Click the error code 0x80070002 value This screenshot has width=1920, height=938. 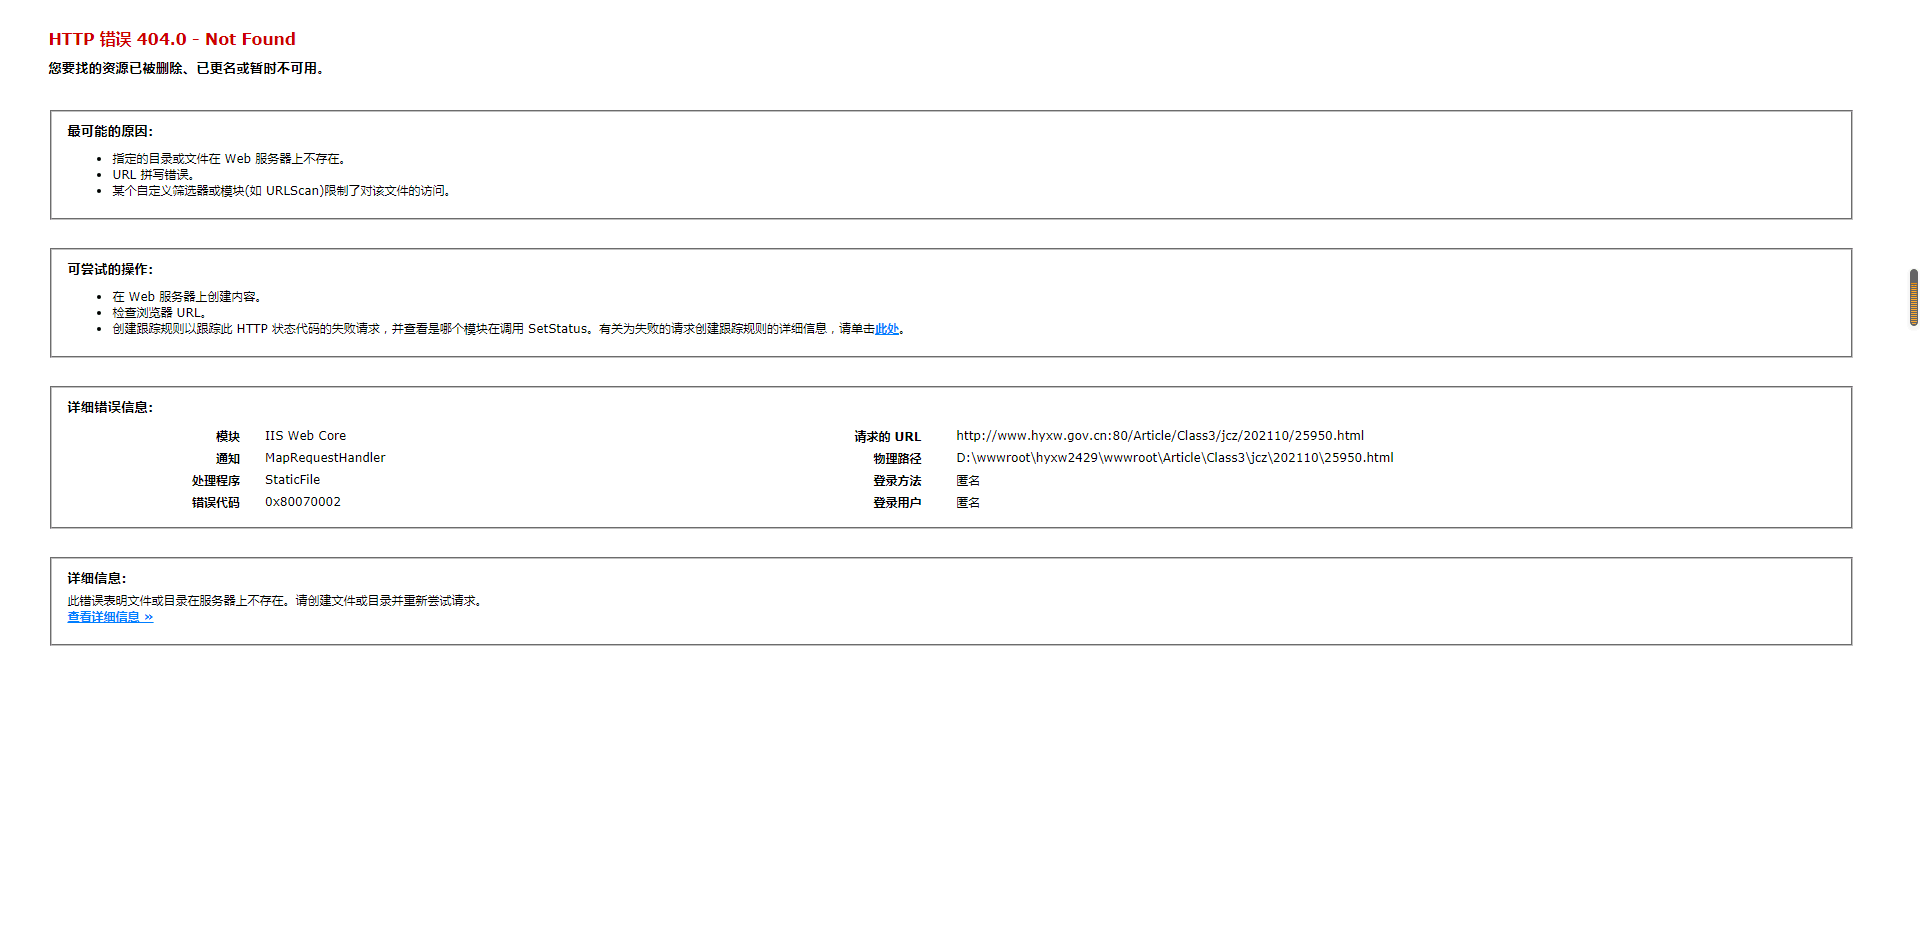tap(302, 502)
